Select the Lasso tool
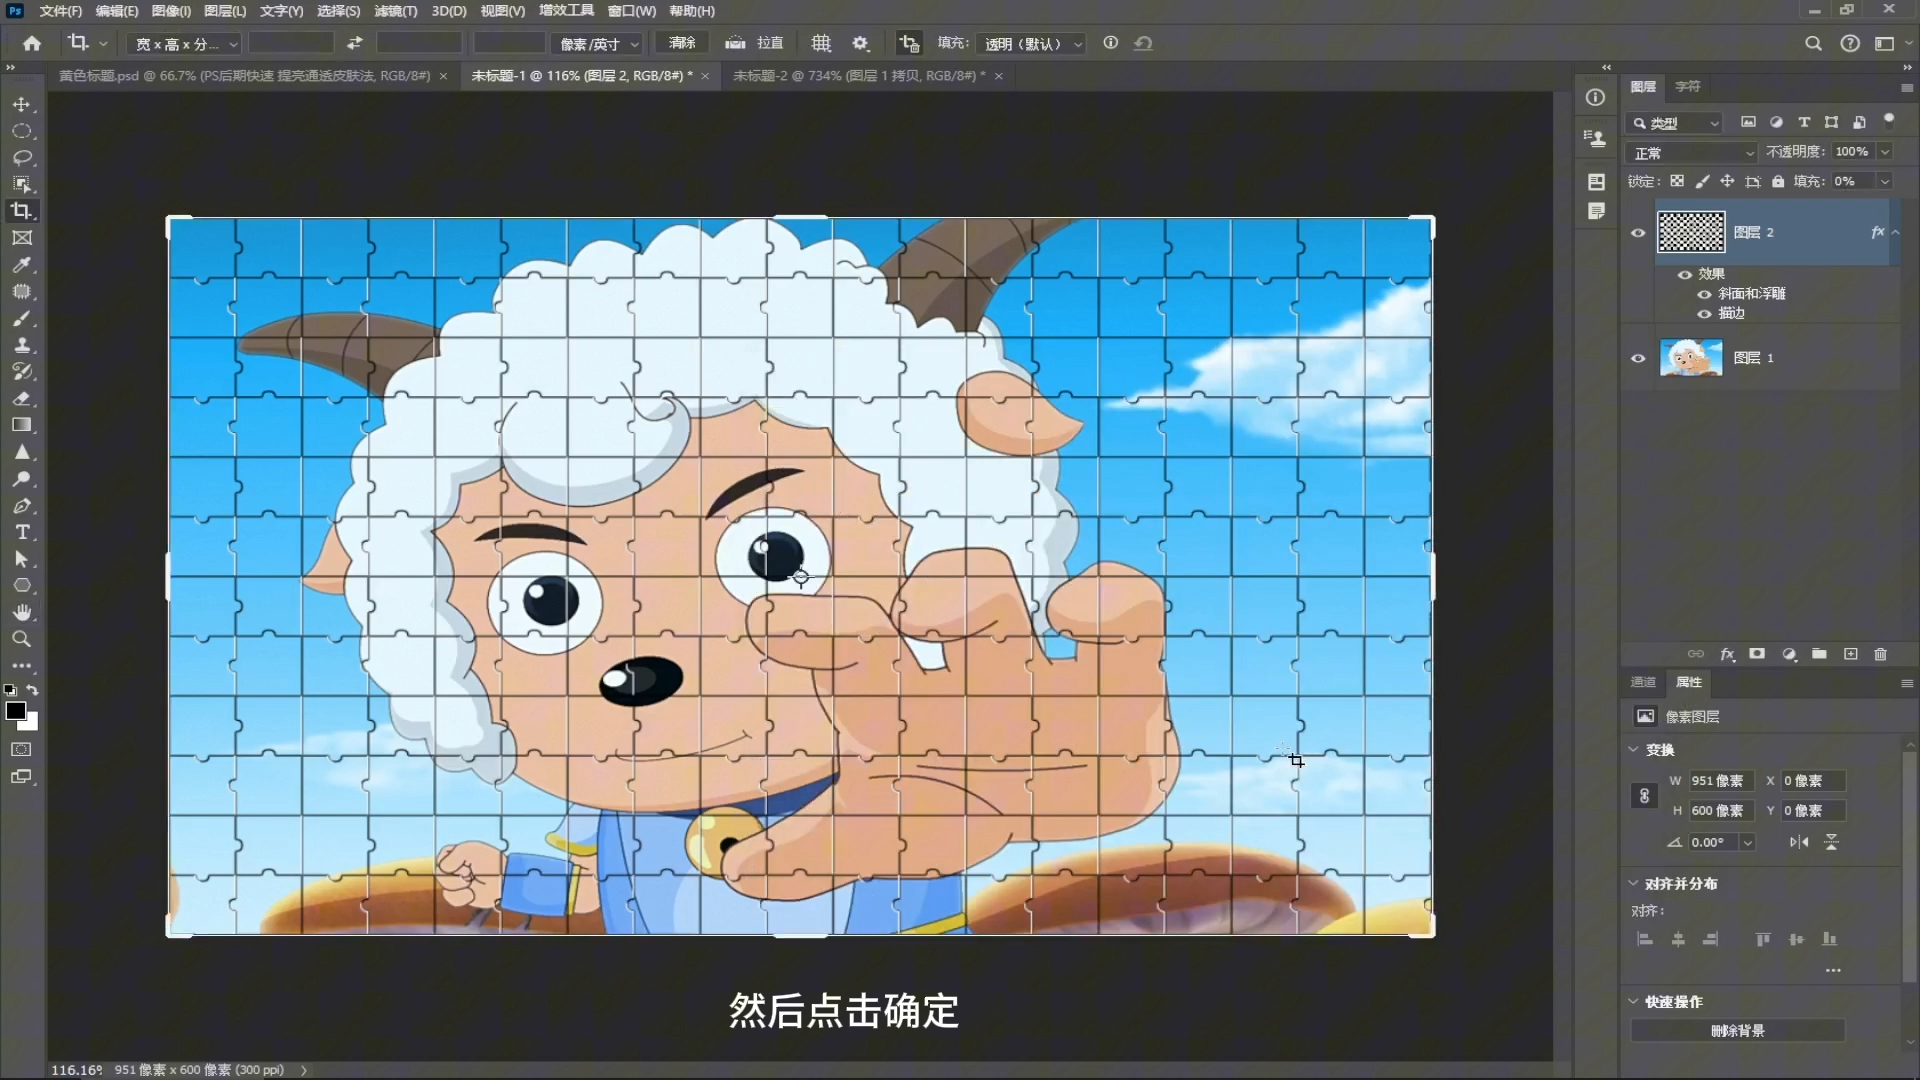The height and width of the screenshot is (1080, 1920). [21, 158]
